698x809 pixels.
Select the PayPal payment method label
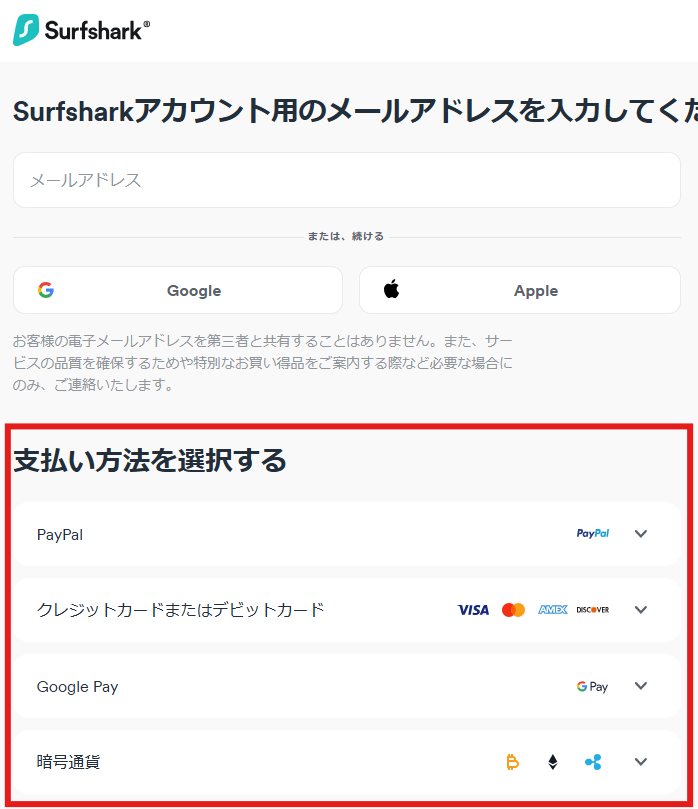click(60, 535)
